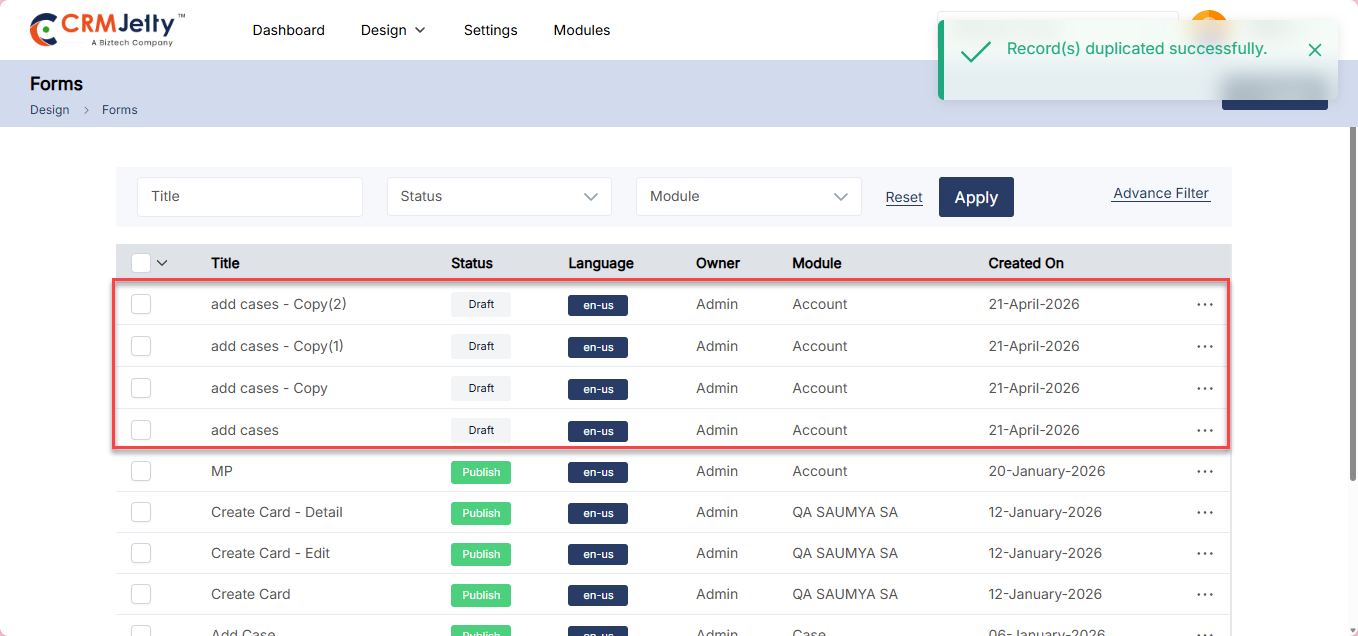1358x636 pixels.
Task: Open actions menu for Create Card - Detail
Action: [1204, 512]
